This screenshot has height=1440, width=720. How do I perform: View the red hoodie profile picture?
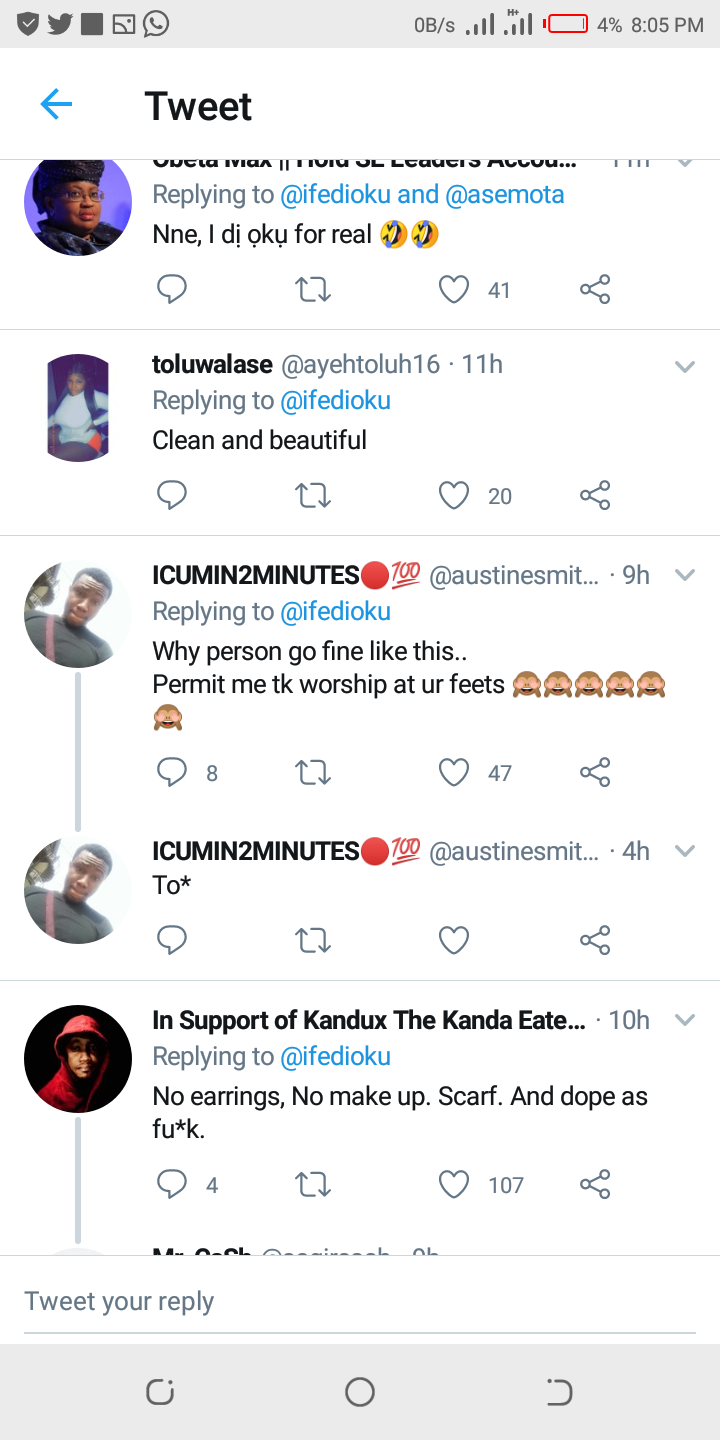tap(78, 1058)
